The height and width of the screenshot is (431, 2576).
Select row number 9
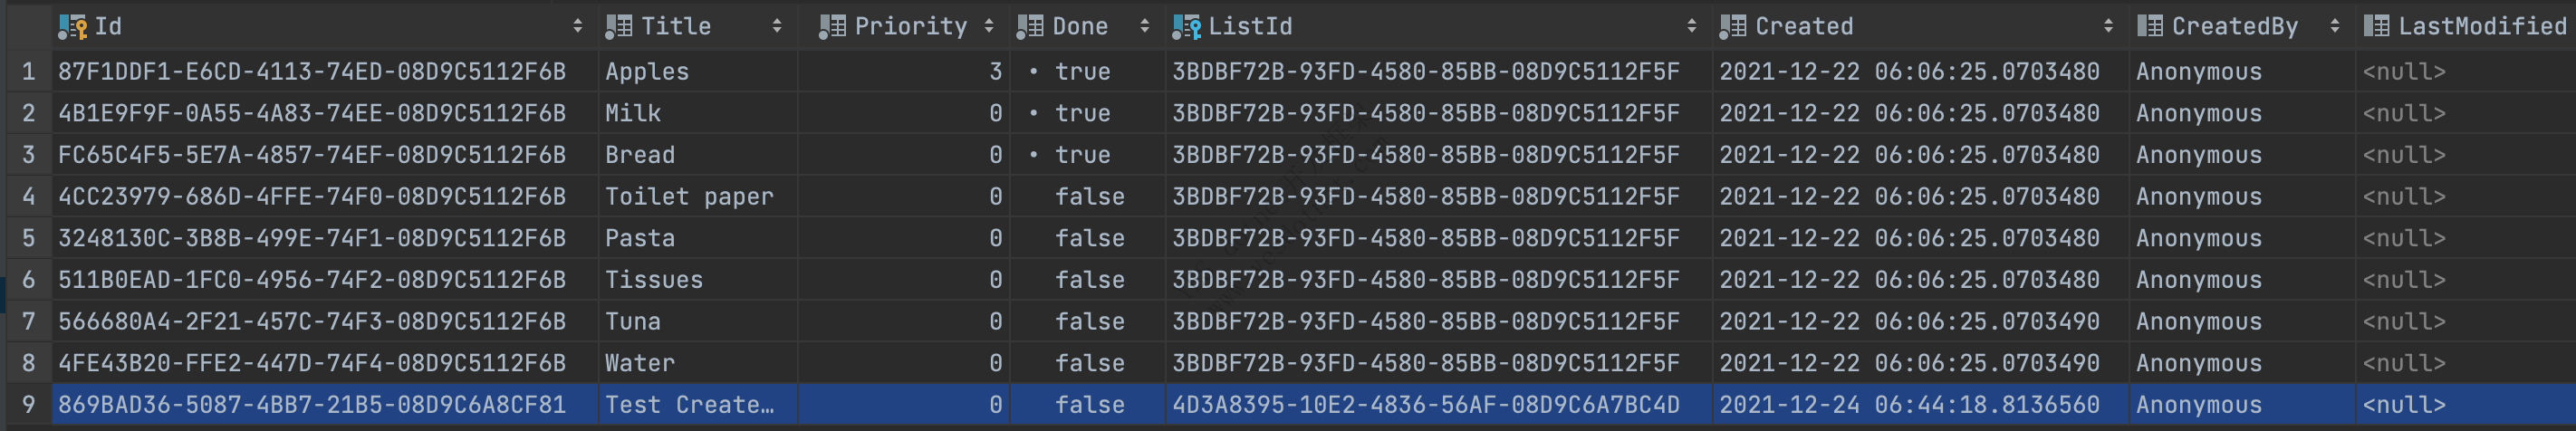(x=28, y=405)
